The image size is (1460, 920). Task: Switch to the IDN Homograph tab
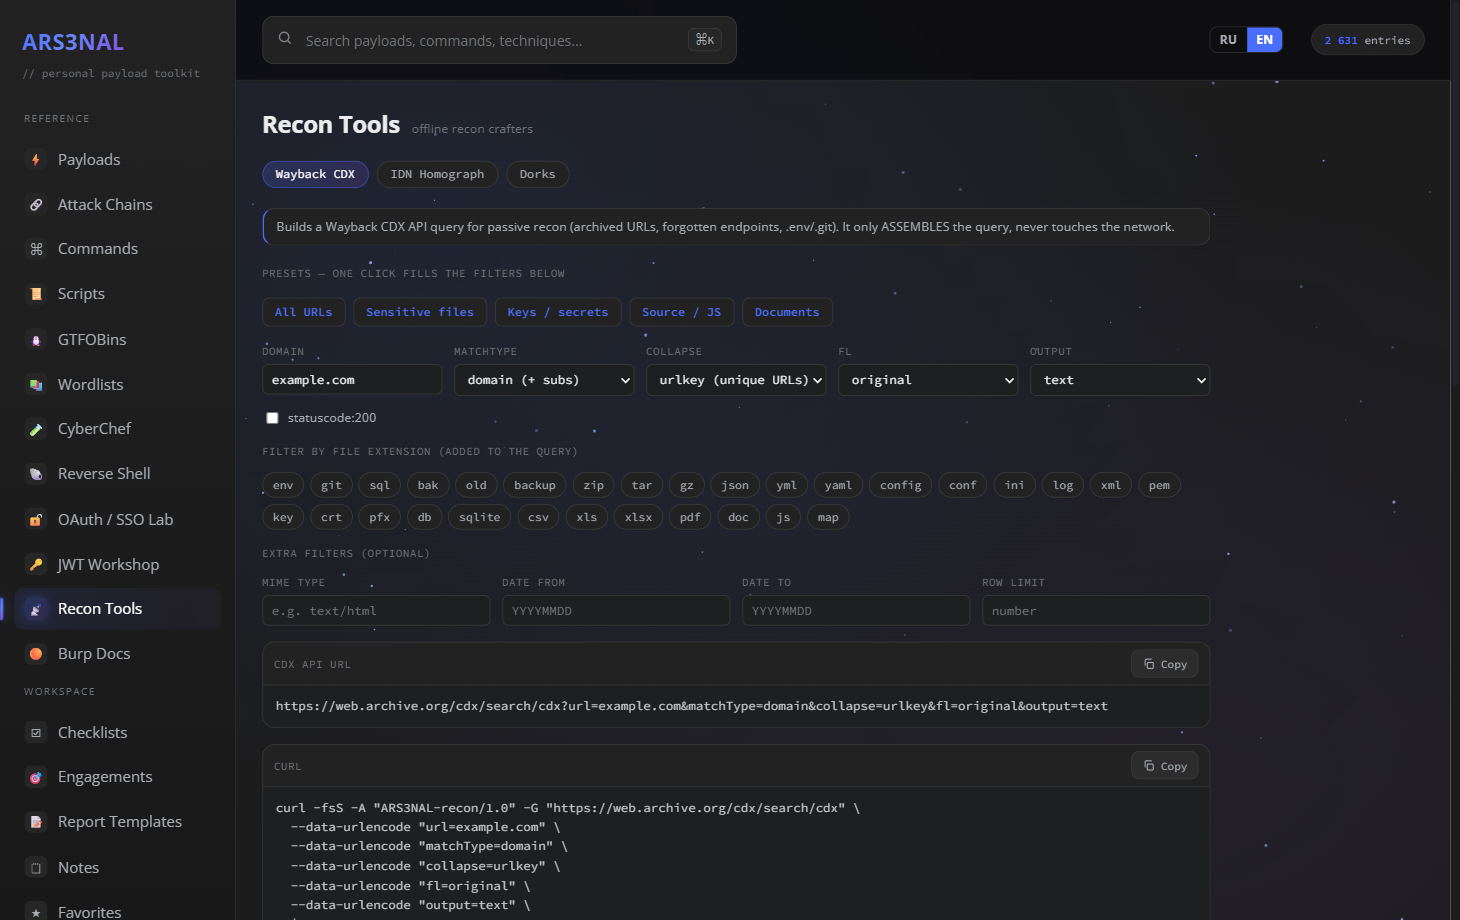437,174
